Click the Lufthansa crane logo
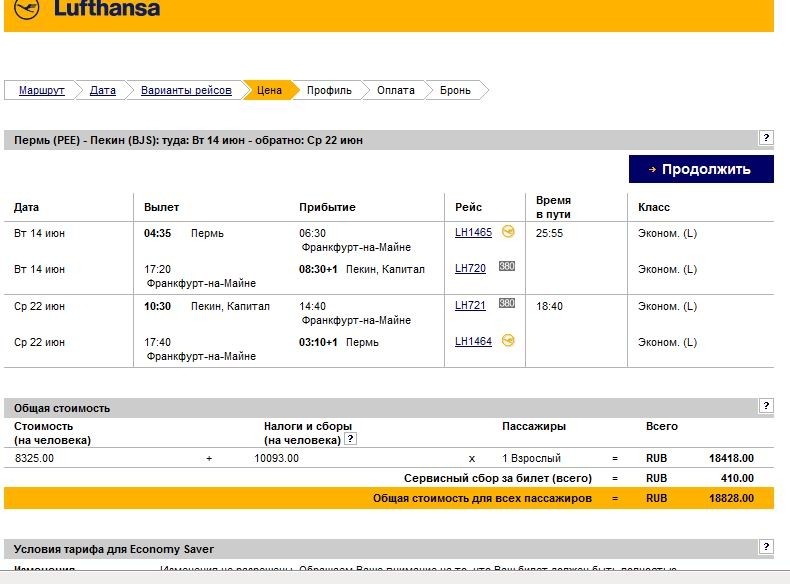 tap(27, 7)
